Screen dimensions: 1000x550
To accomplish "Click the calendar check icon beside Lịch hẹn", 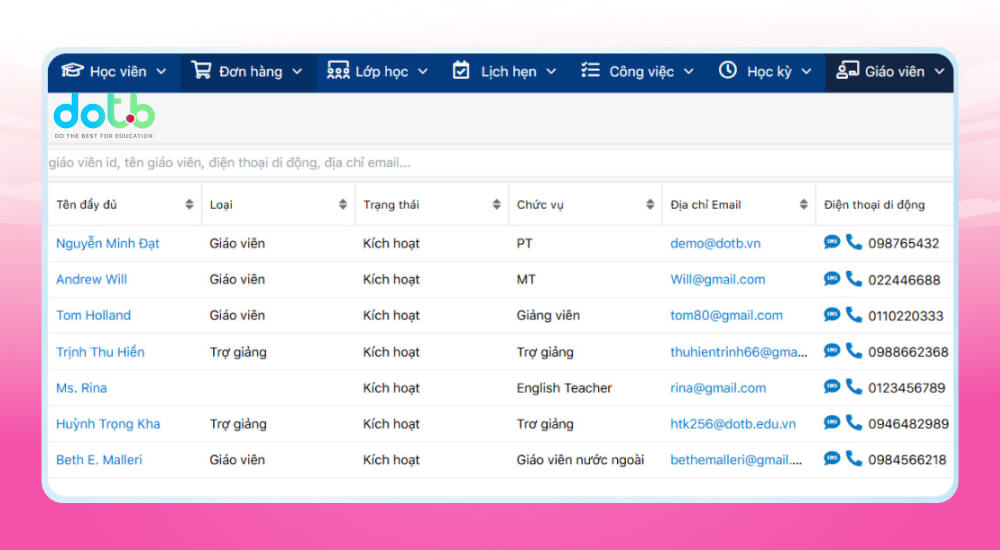I will coord(460,70).
